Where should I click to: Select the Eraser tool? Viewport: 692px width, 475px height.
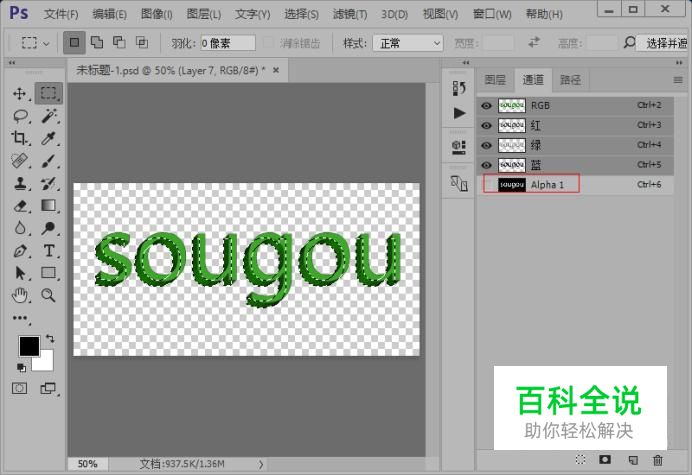pos(20,206)
